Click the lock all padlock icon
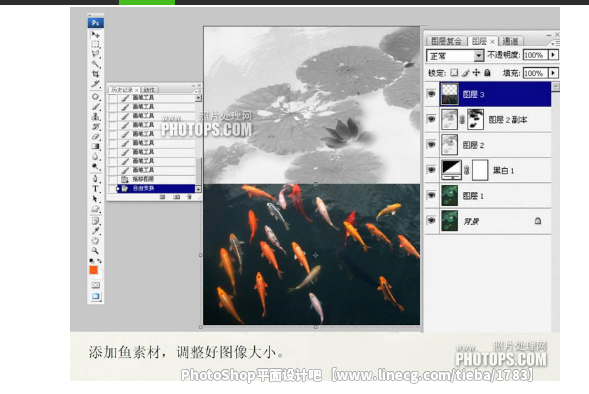This screenshot has height=394, width=589. pyautogui.click(x=487, y=72)
